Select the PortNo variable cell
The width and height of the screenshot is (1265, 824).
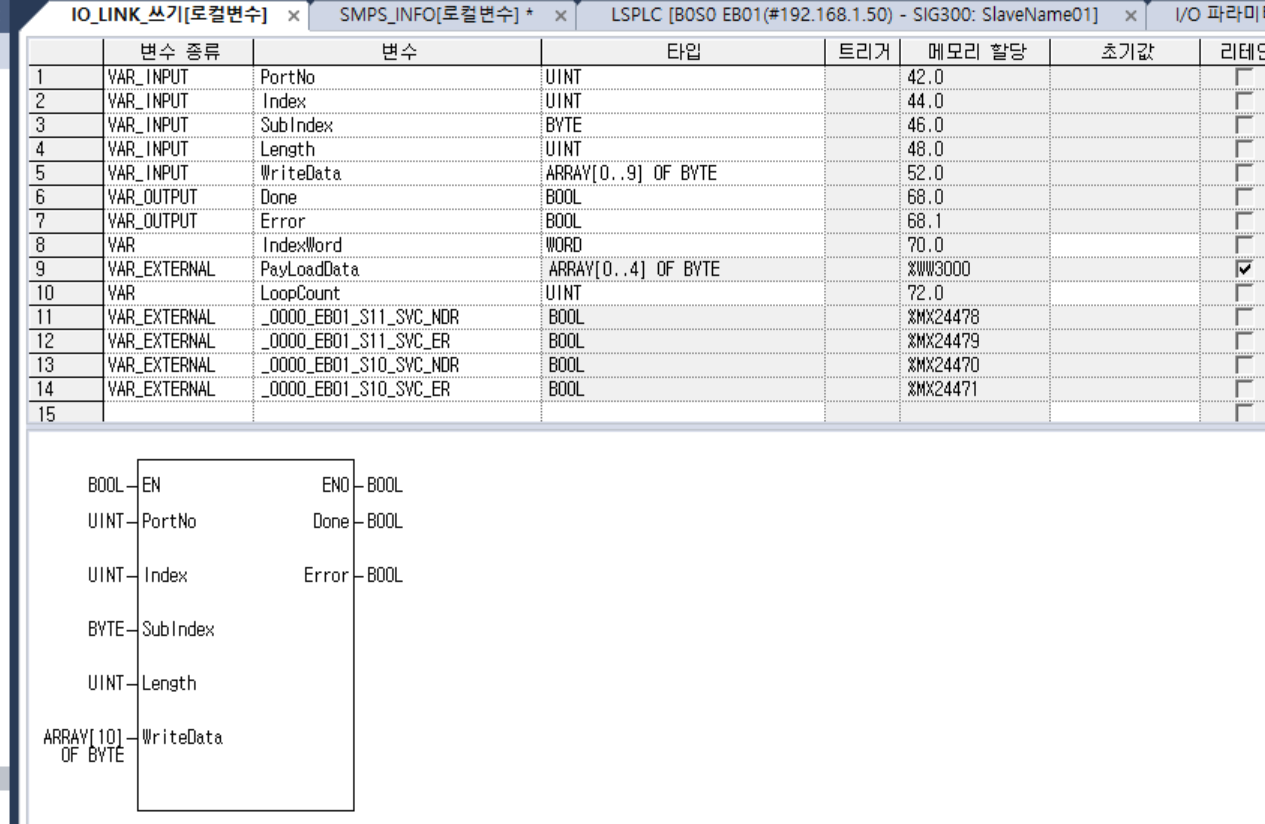[x=397, y=76]
